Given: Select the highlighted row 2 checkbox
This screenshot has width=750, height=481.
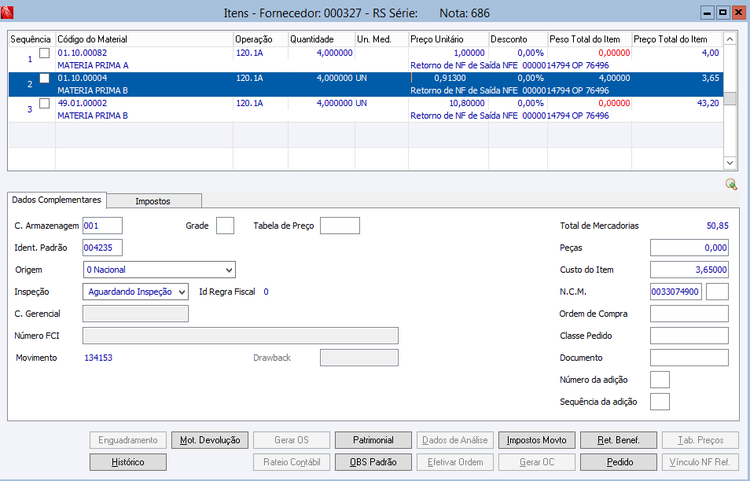Looking at the screenshot, I should [44, 78].
